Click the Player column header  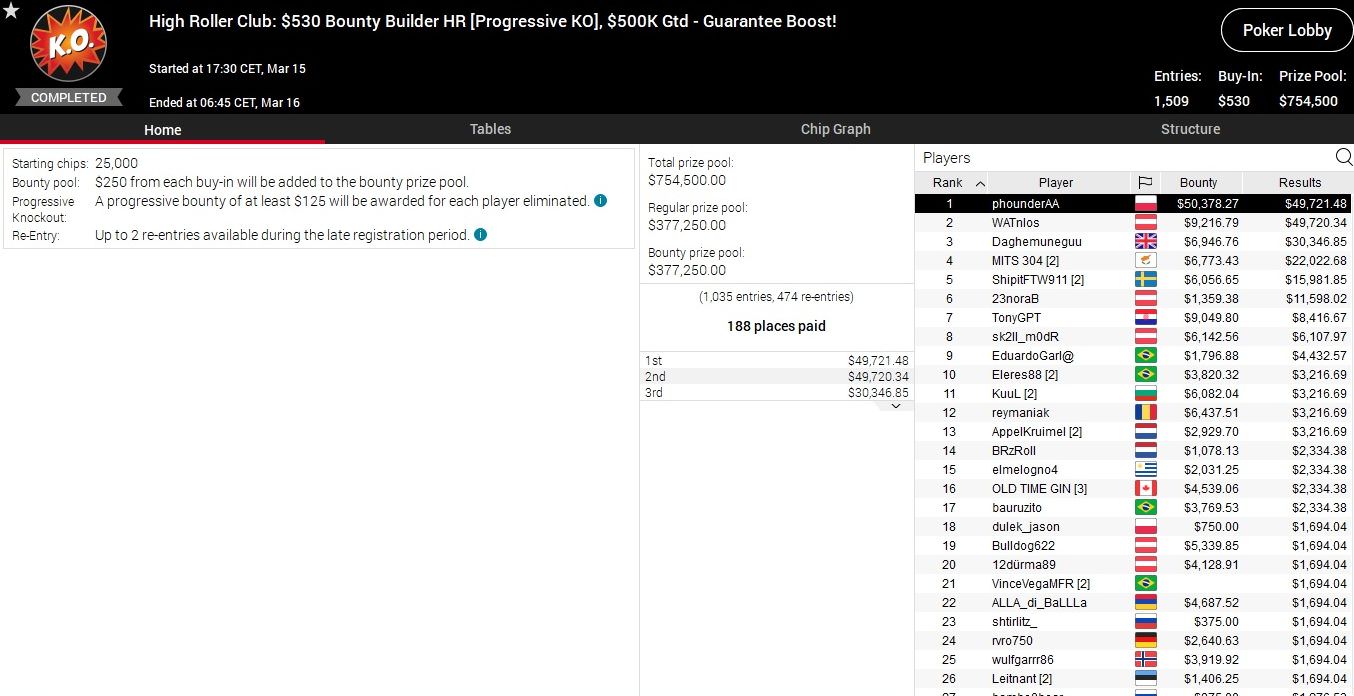1055,183
